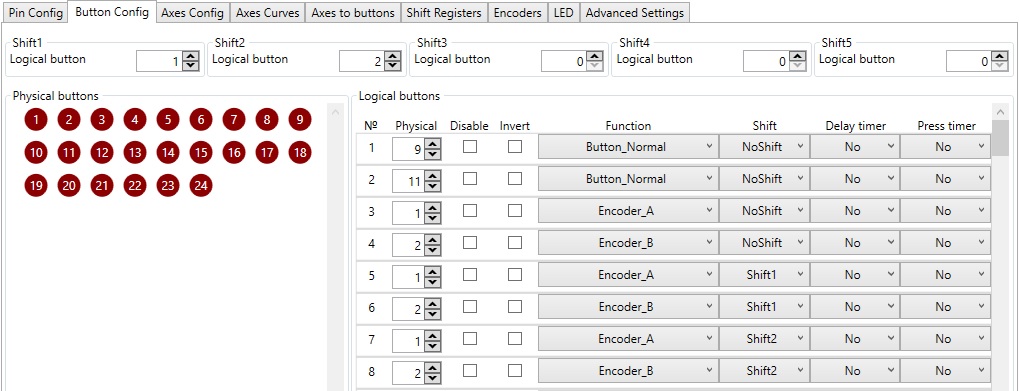Increase Shift3 logical button value
Image resolution: width=1019 pixels, height=391 pixels.
[595, 57]
